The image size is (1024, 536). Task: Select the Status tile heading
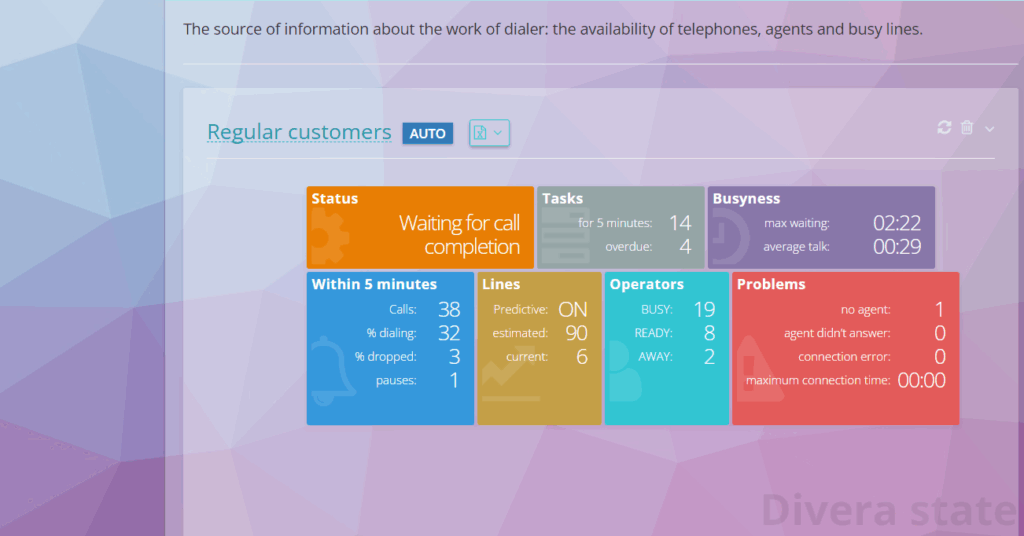click(x=335, y=199)
